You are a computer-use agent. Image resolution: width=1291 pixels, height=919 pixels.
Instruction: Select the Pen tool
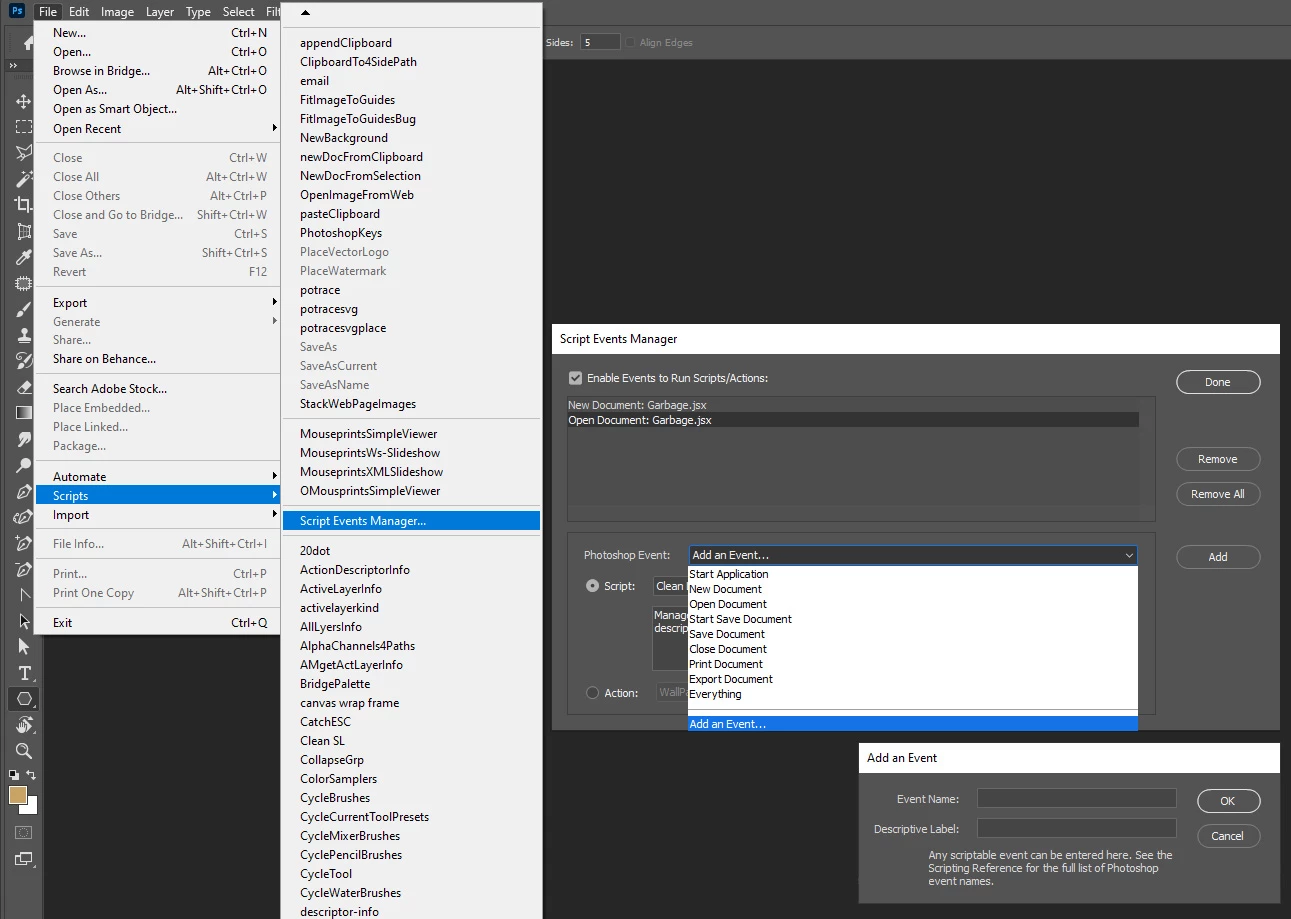tap(23, 491)
